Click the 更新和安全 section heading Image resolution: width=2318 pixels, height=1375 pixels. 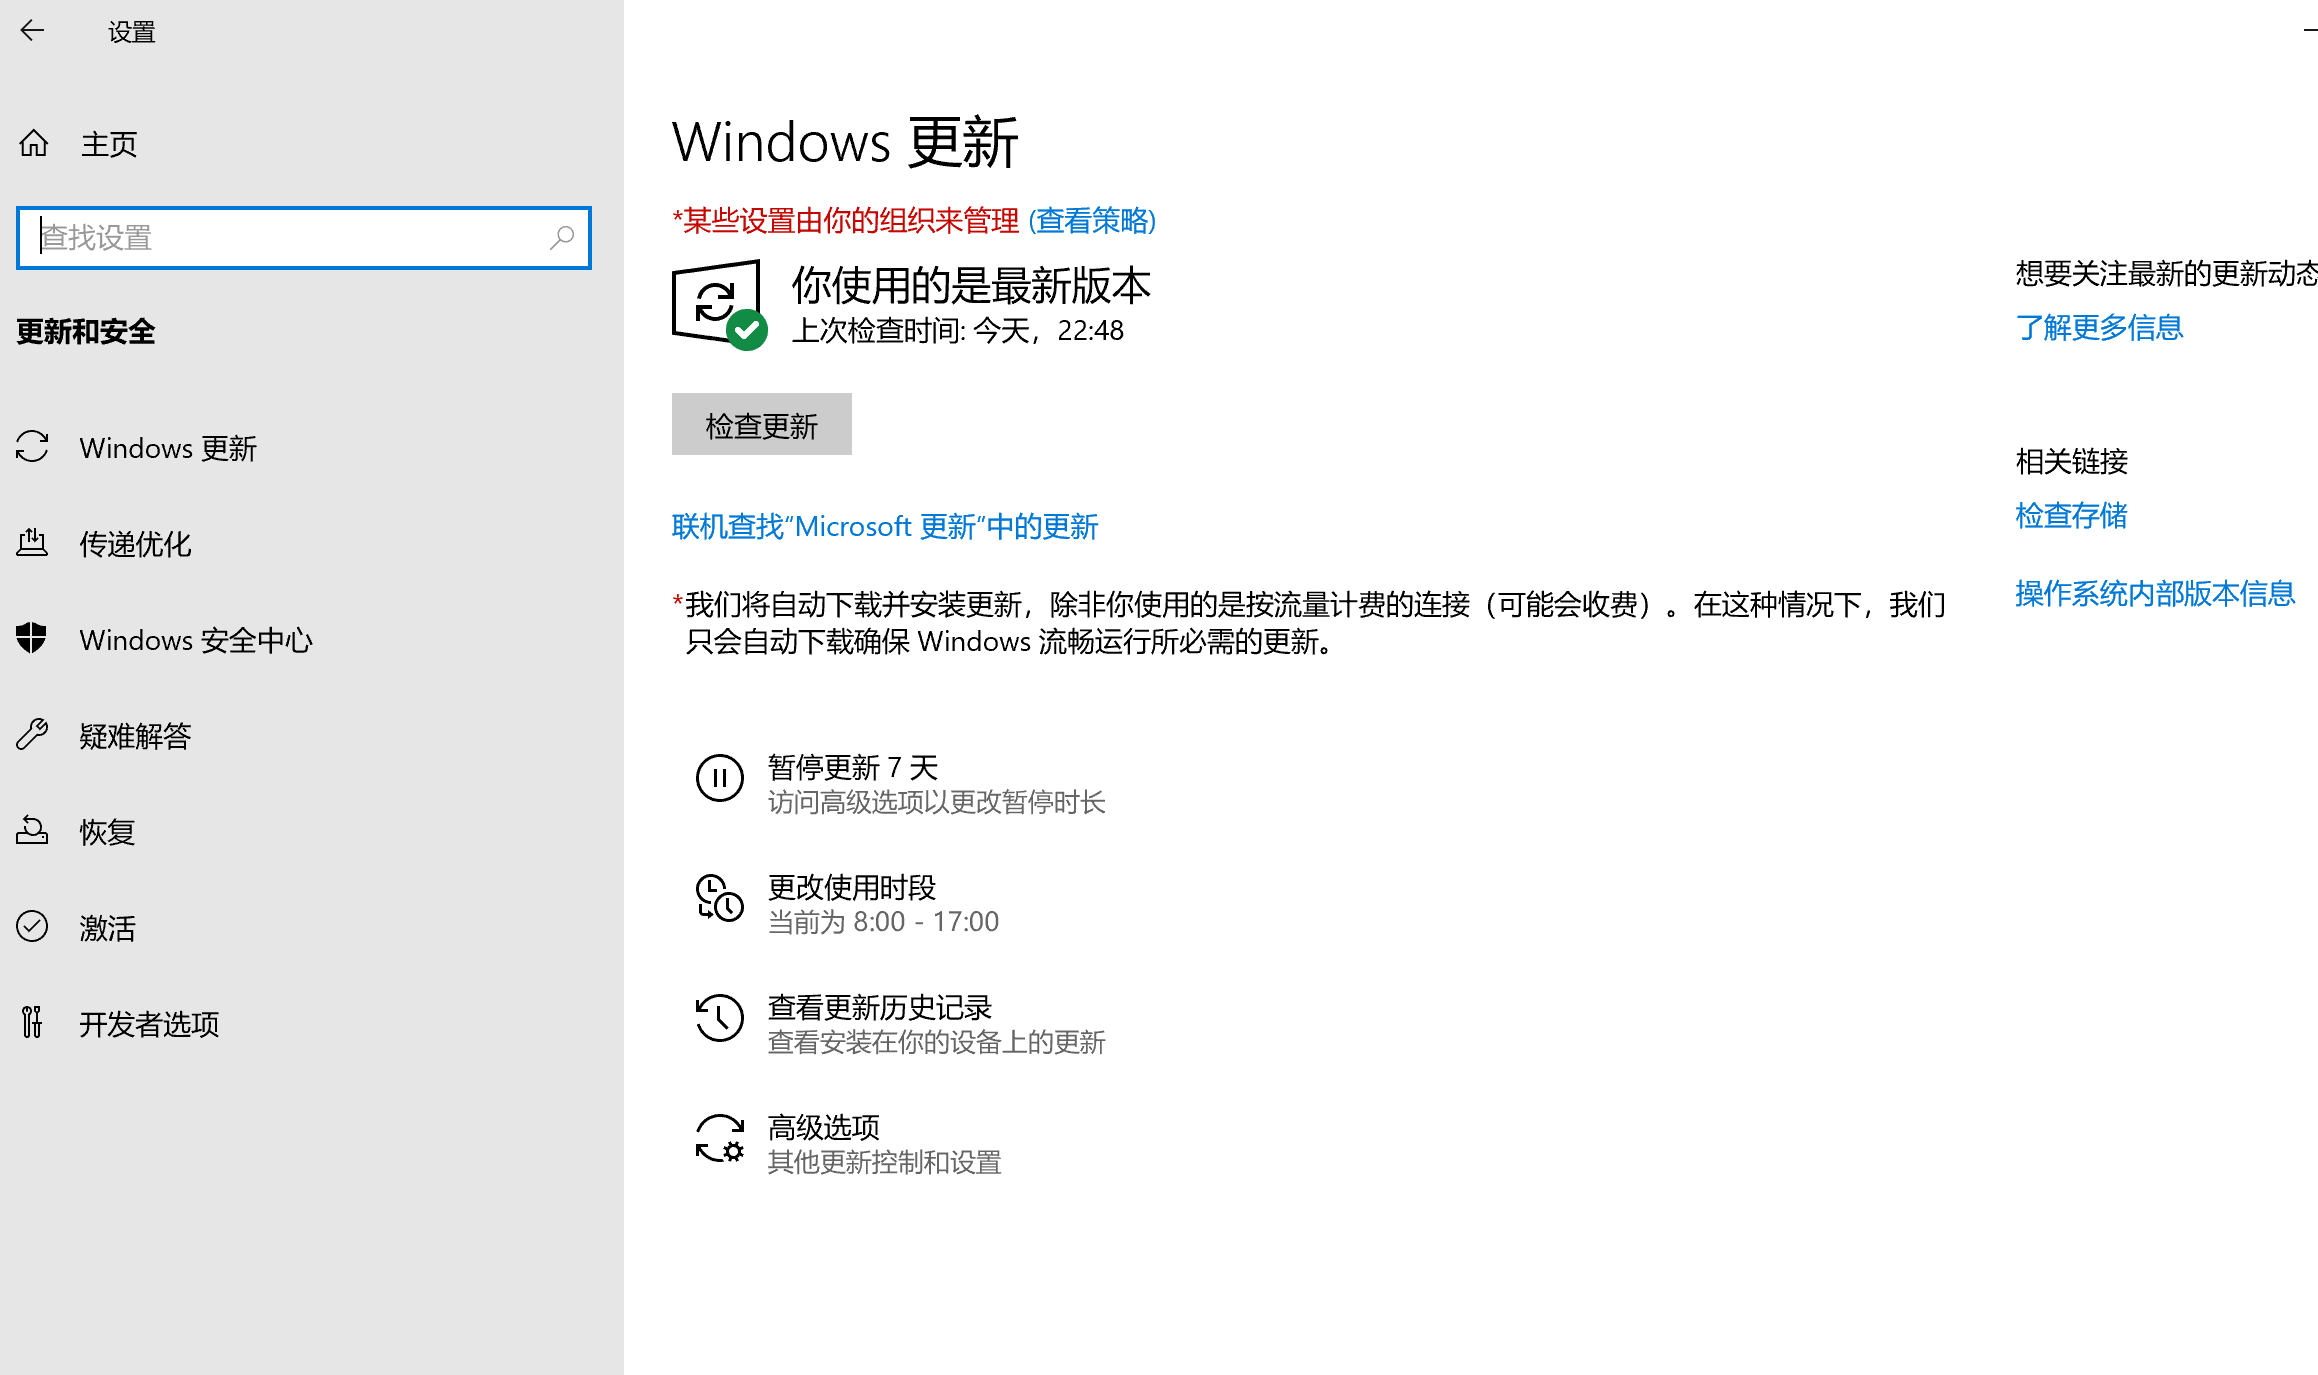pyautogui.click(x=86, y=331)
